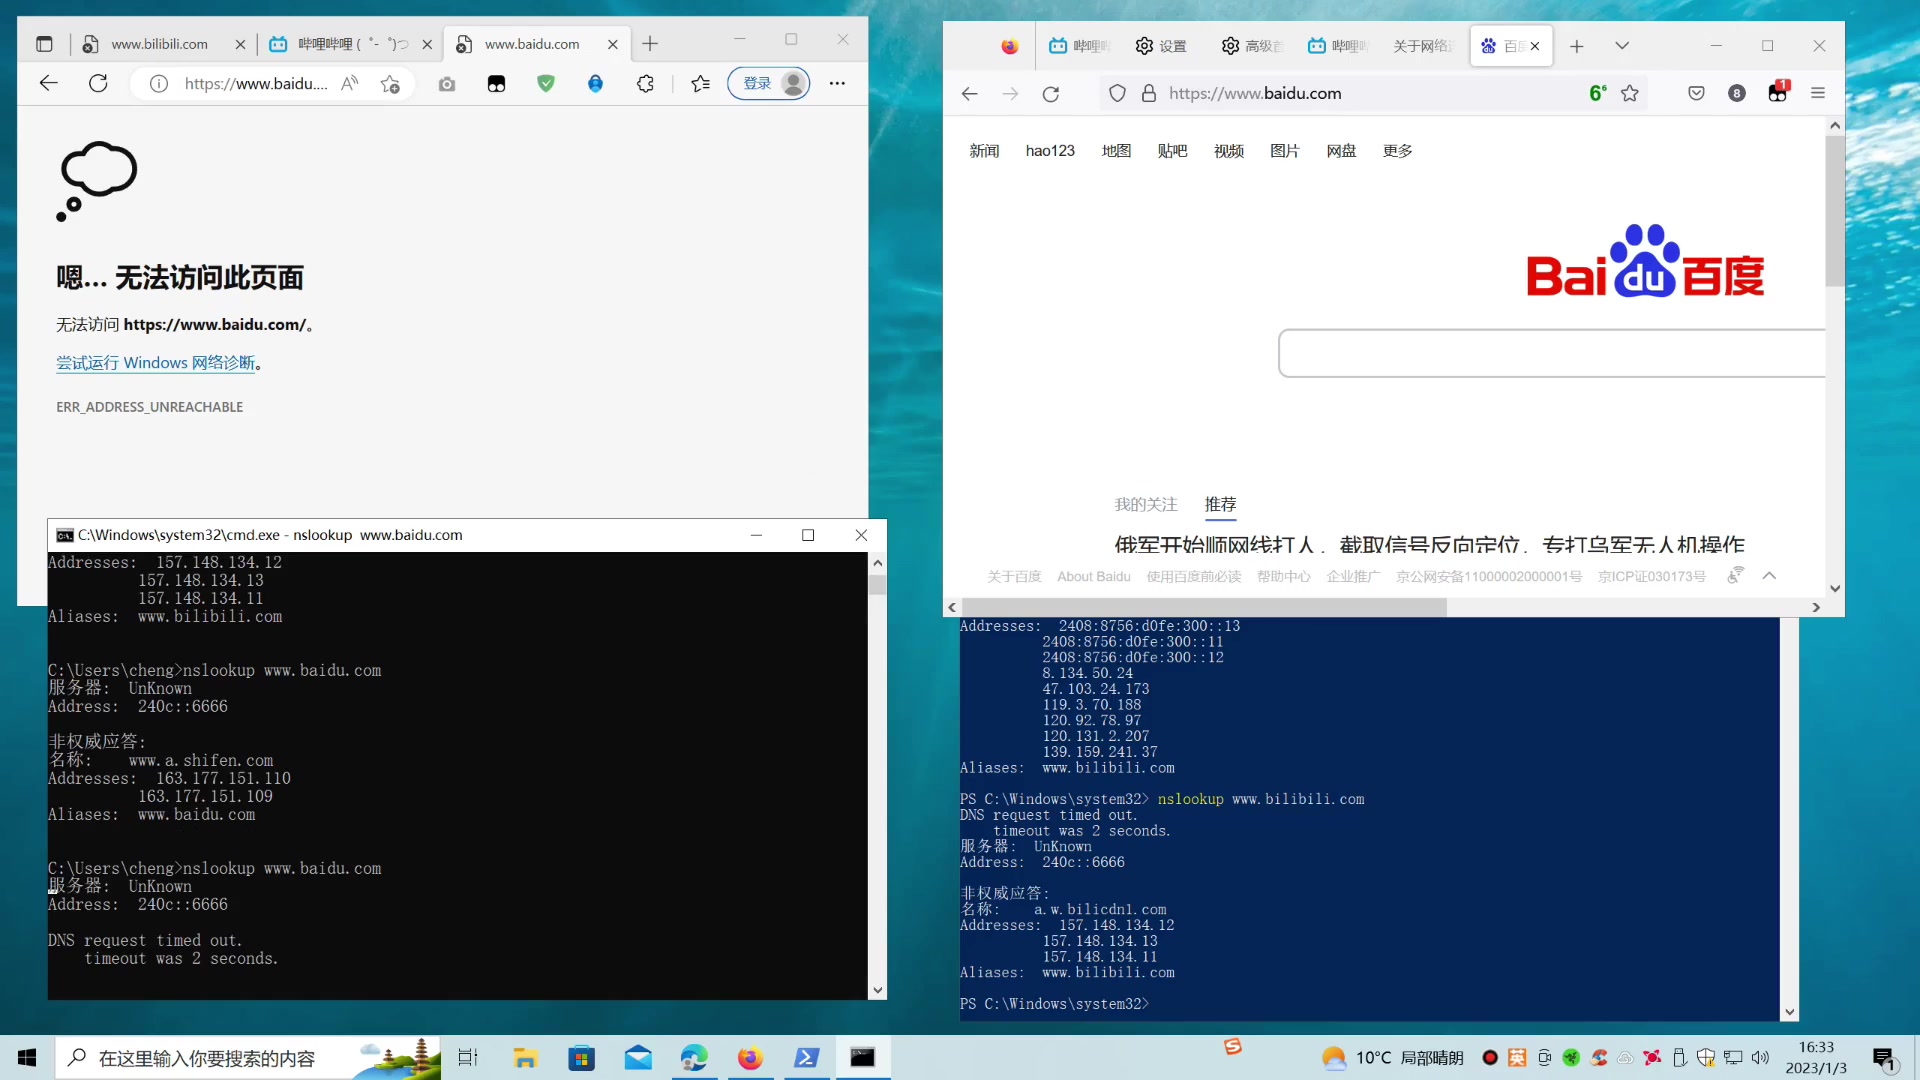This screenshot has height=1080, width=1920.
Task: Reload the page in Edge
Action: (x=98, y=84)
